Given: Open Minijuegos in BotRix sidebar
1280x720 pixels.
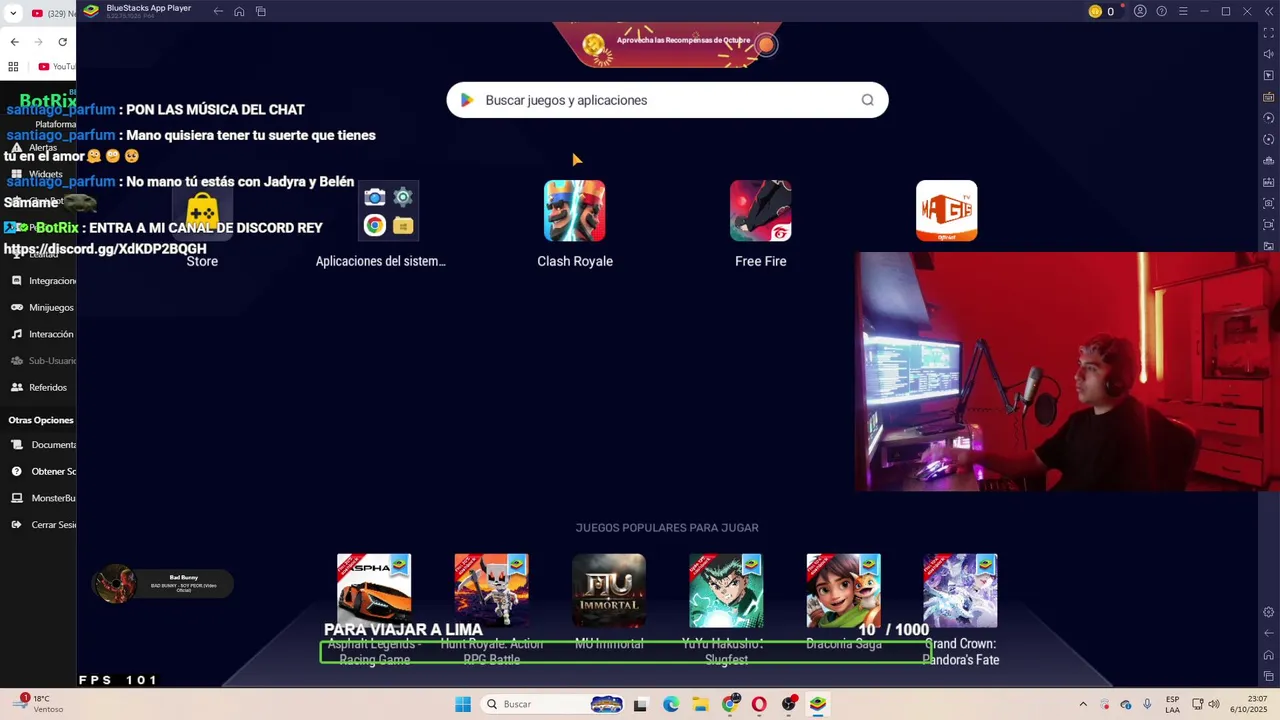Looking at the screenshot, I should (x=43, y=308).
